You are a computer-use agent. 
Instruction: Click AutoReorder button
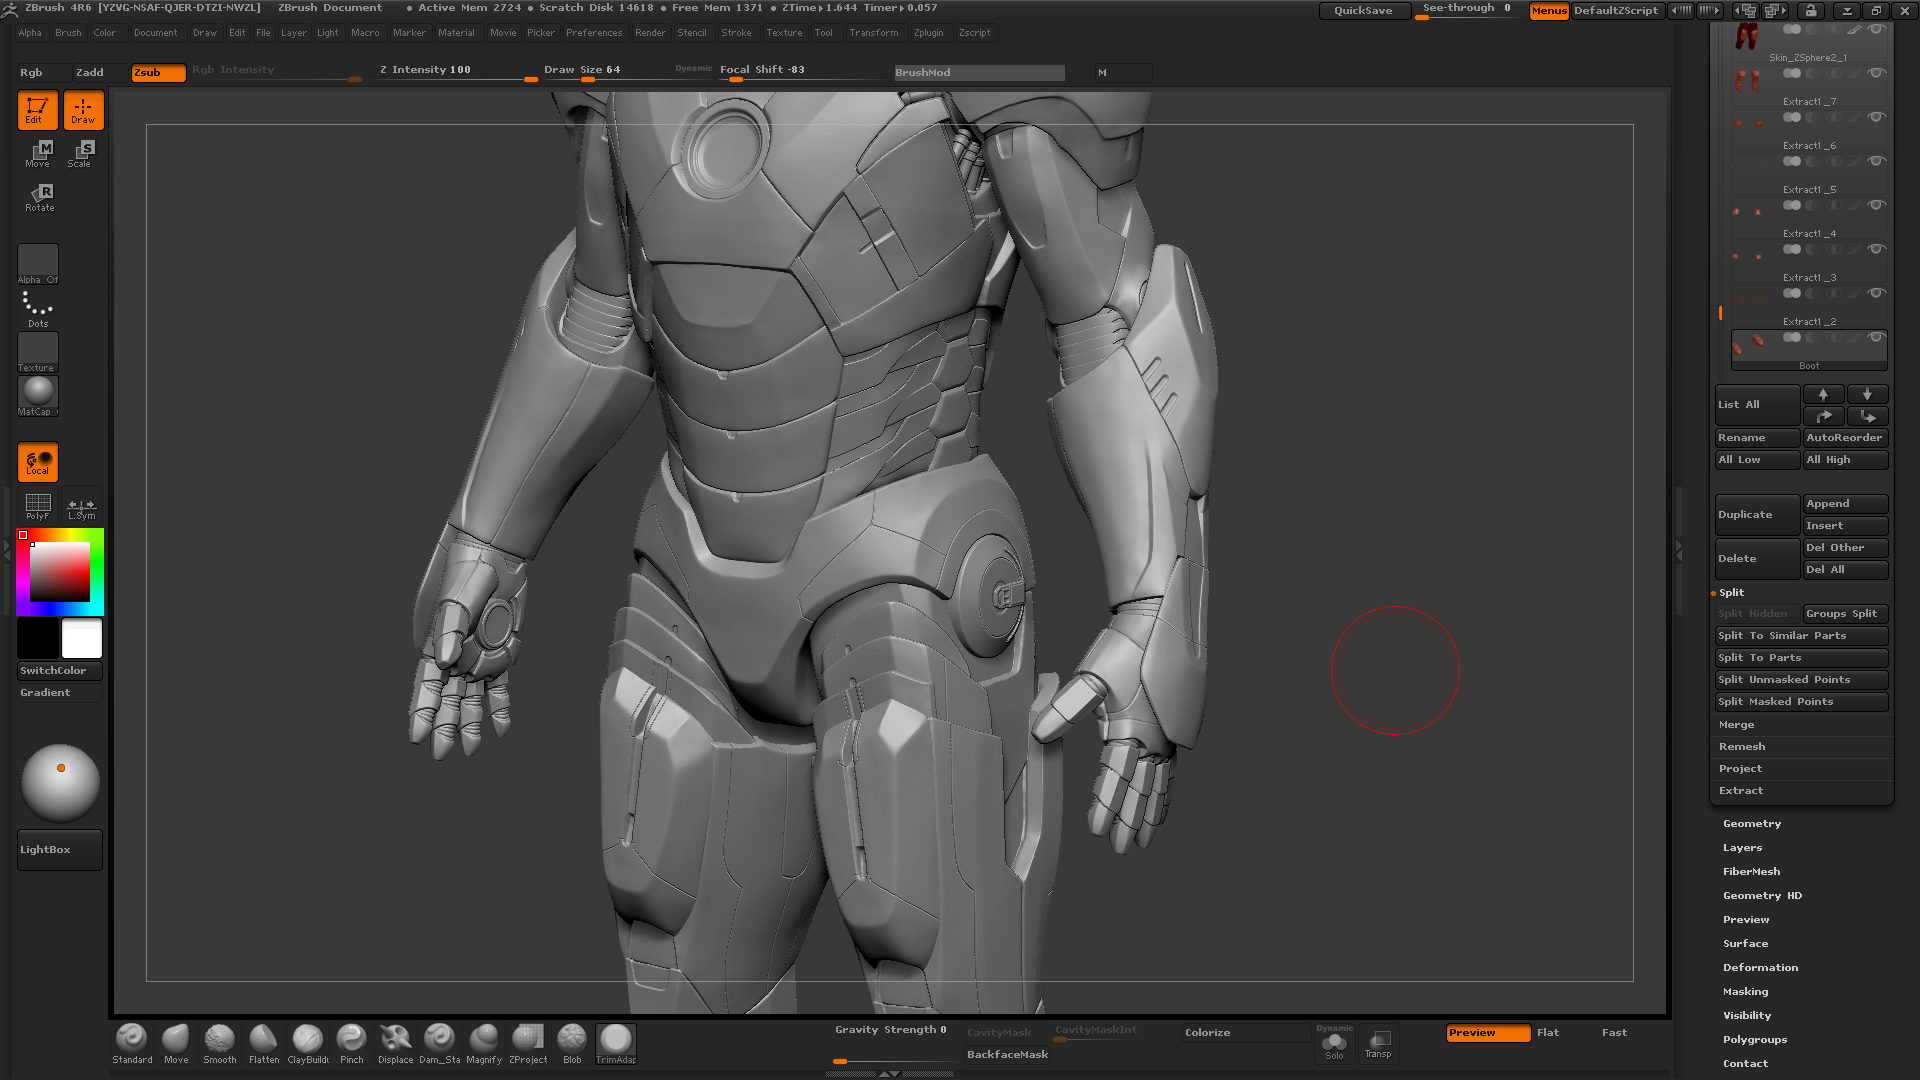point(1845,438)
